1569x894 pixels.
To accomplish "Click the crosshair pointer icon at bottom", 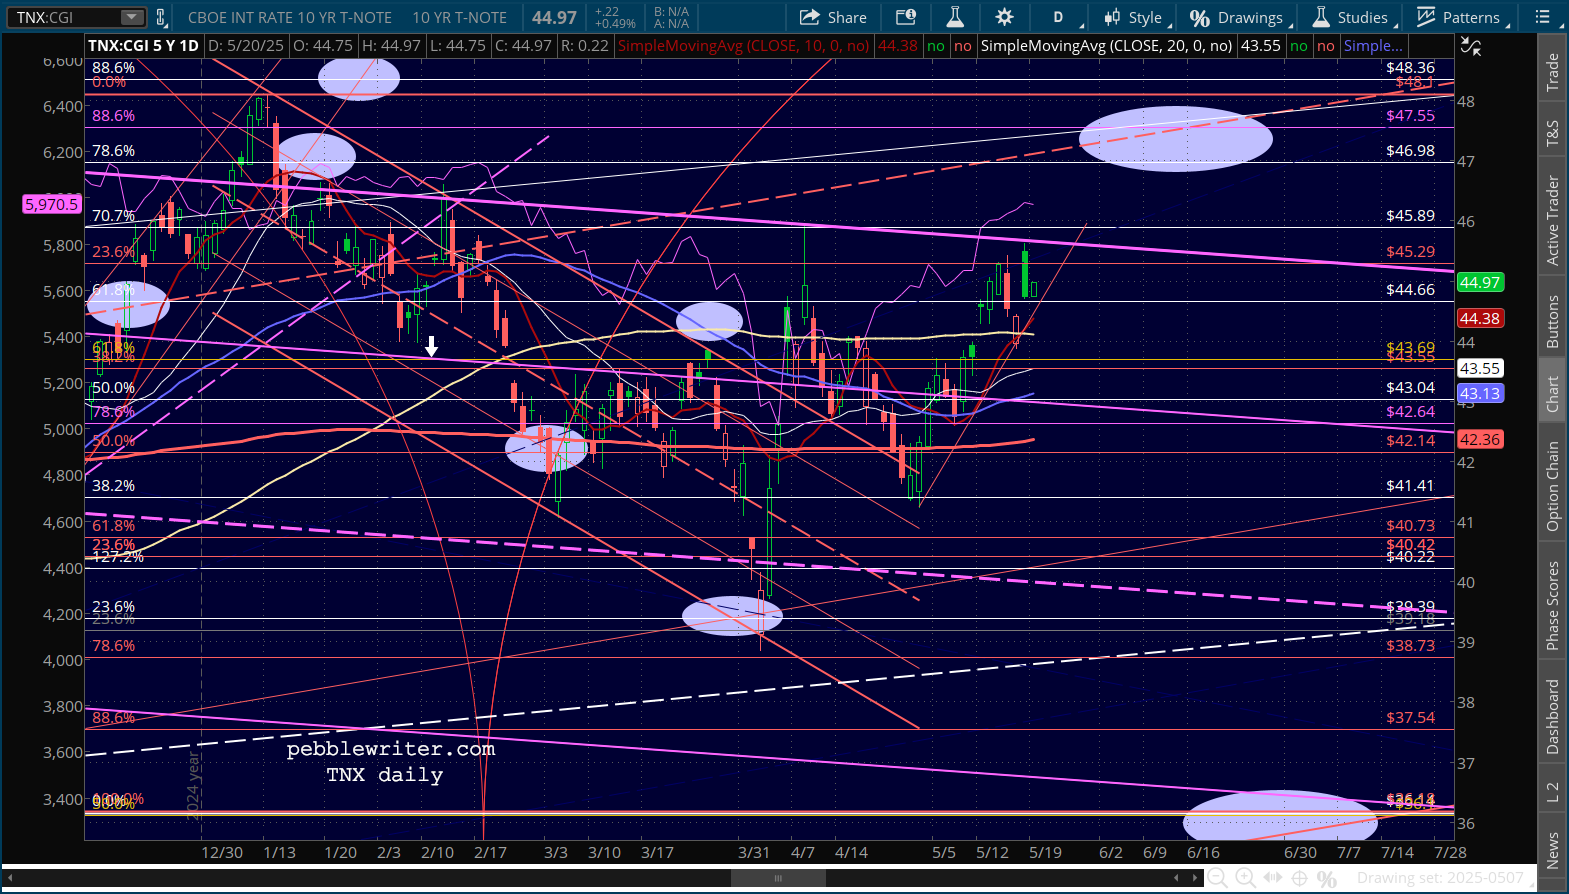I will pos(1300,878).
